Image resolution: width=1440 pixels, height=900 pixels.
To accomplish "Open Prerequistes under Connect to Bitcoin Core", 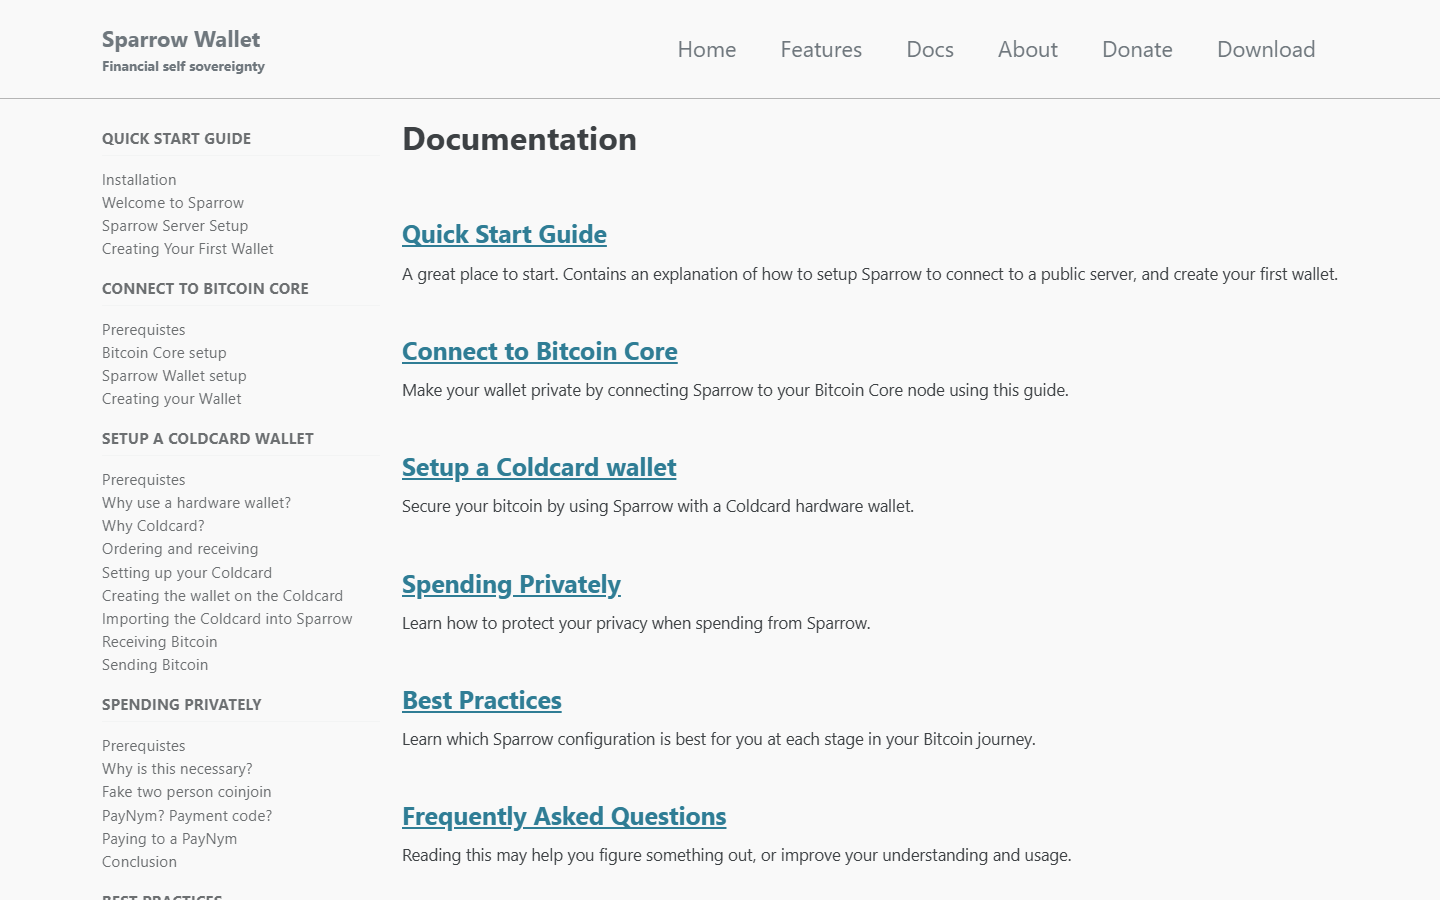I will point(144,330).
